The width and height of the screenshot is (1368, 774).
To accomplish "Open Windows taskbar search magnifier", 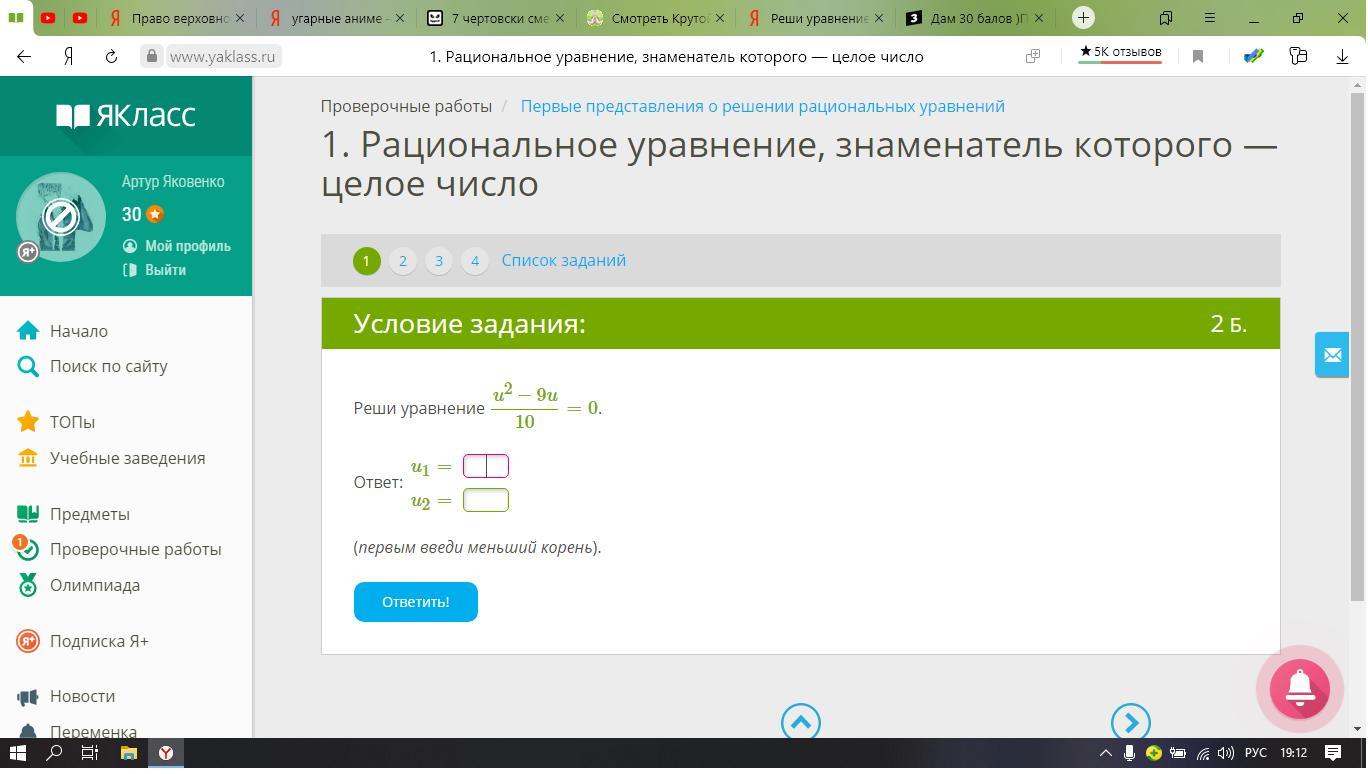I will tap(55, 753).
